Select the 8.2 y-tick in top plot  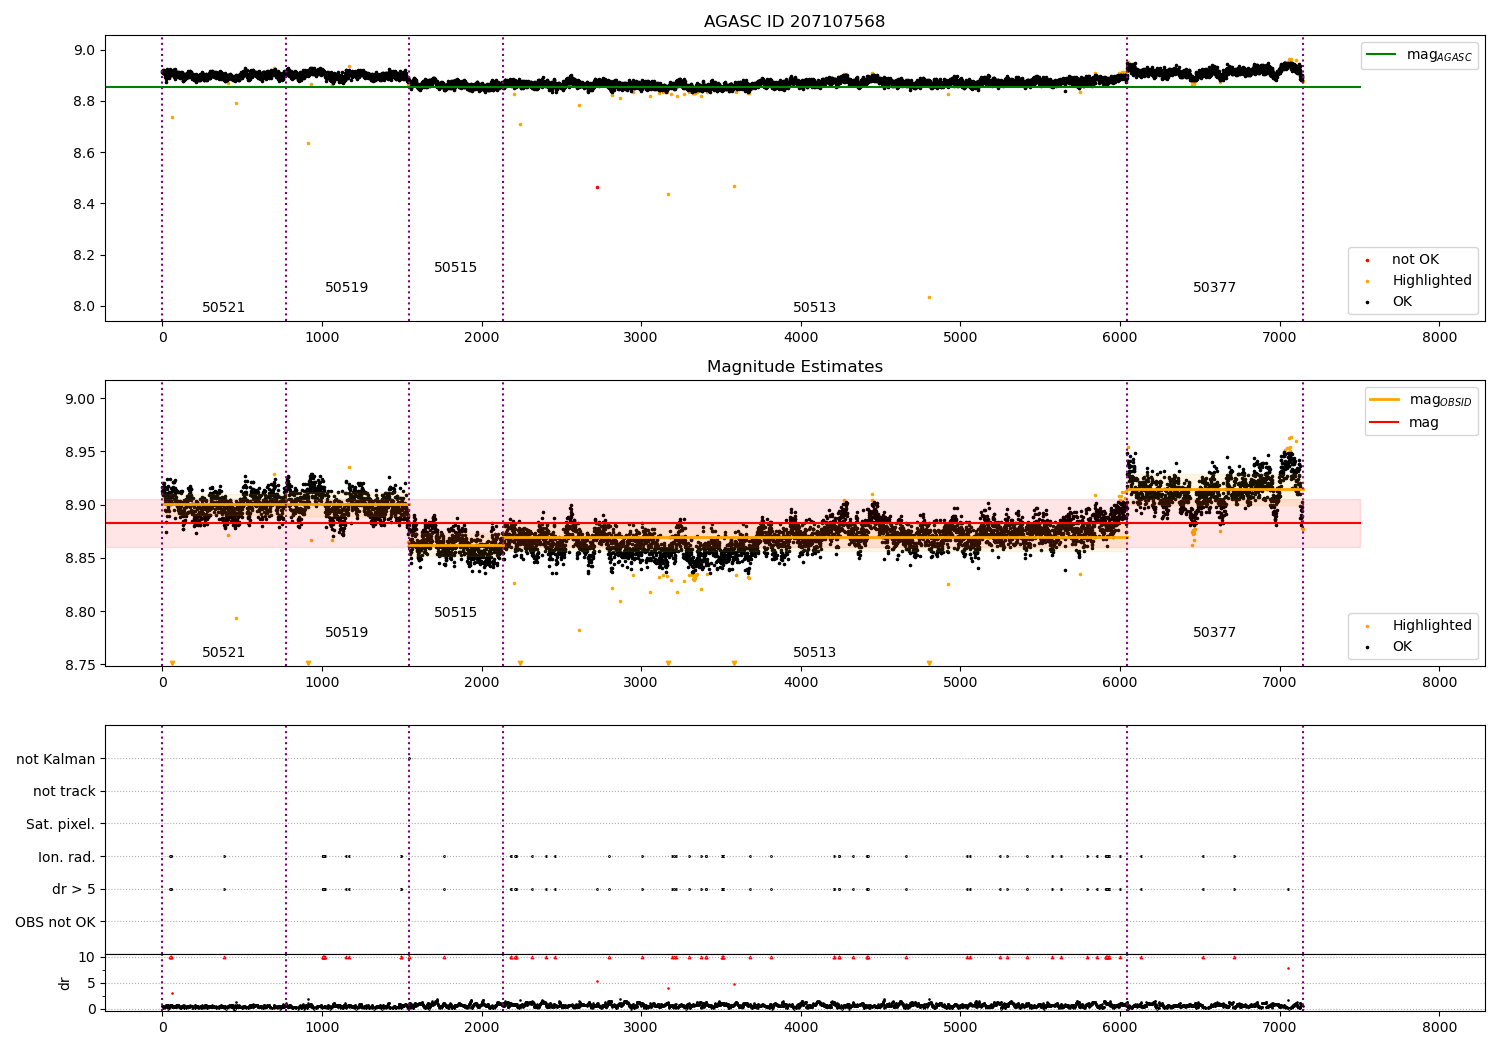pyautogui.click(x=84, y=256)
